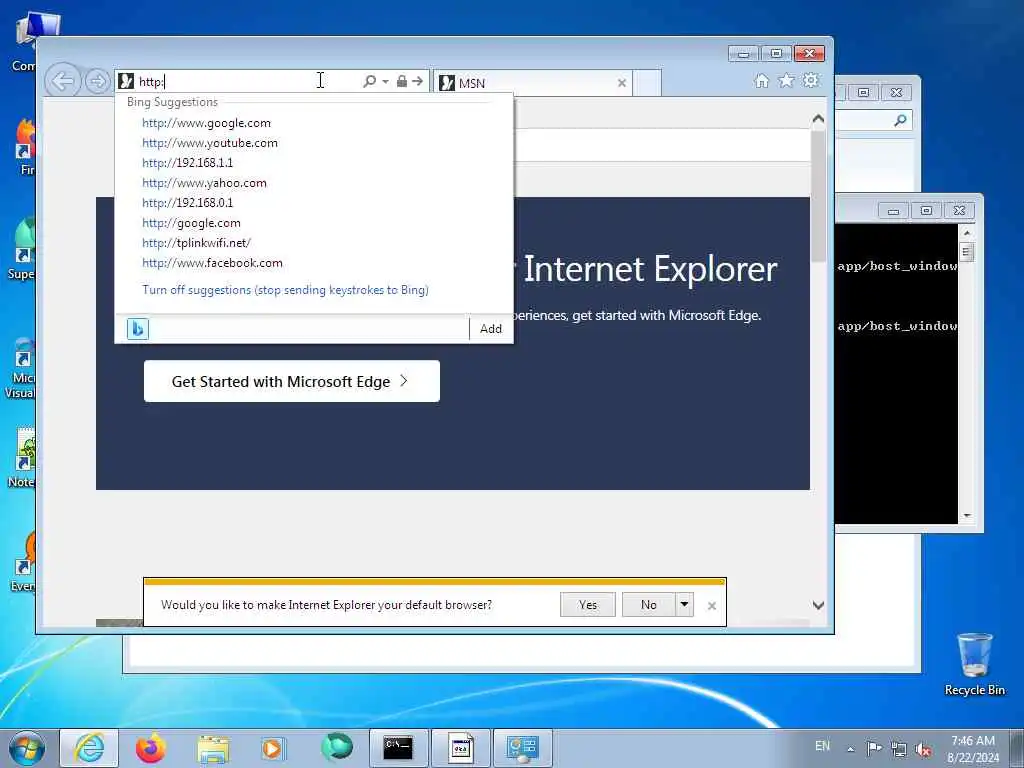Open a new blank tab
1024x768 pixels.
647,83
